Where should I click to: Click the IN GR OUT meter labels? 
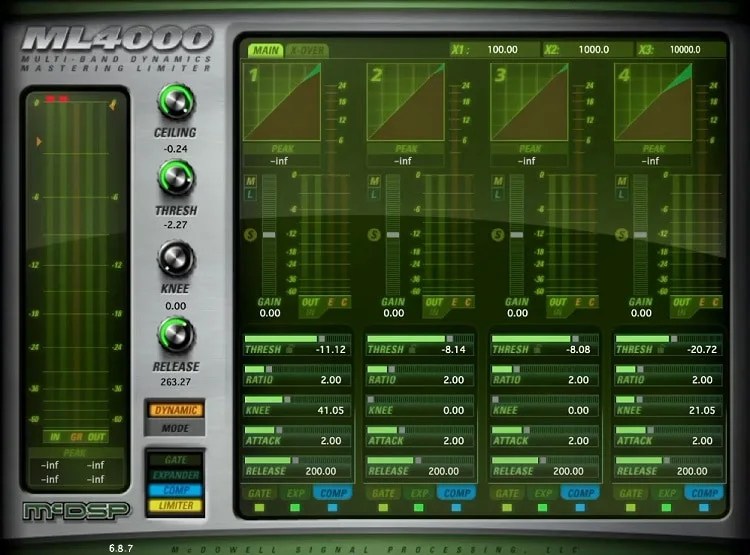click(77, 437)
